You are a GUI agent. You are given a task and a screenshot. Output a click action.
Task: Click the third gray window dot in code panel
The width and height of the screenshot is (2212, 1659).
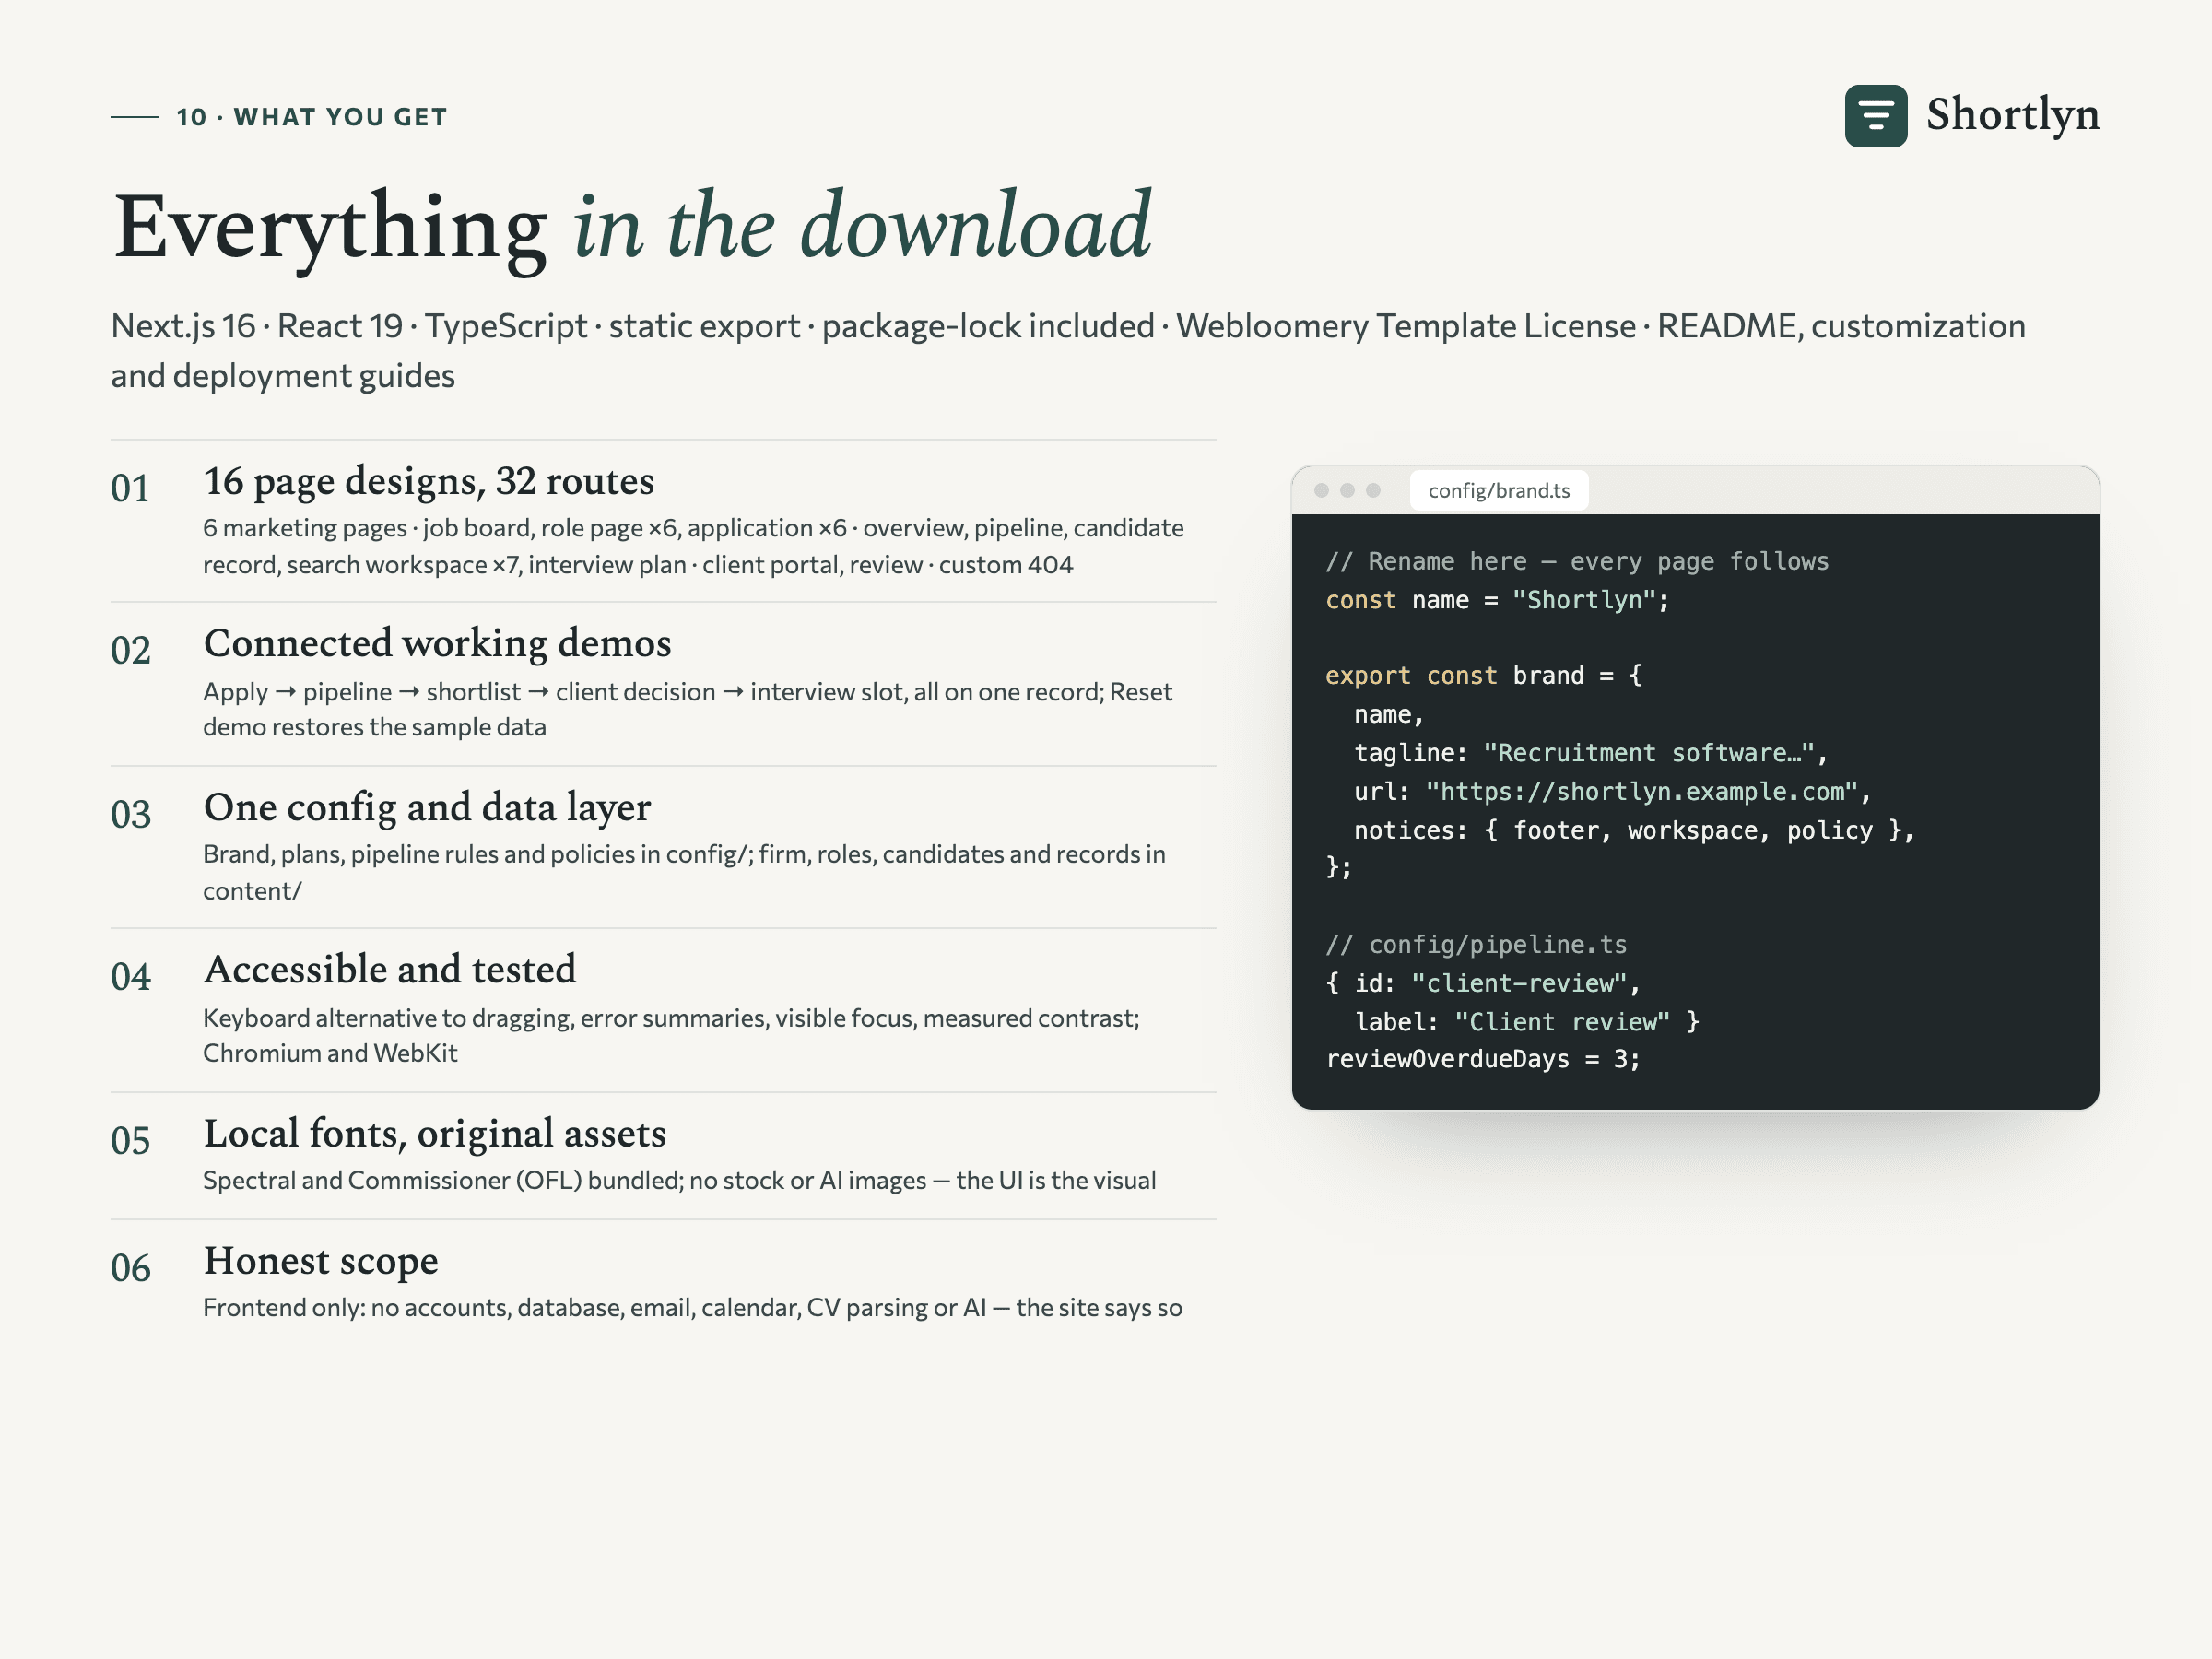pos(1373,490)
